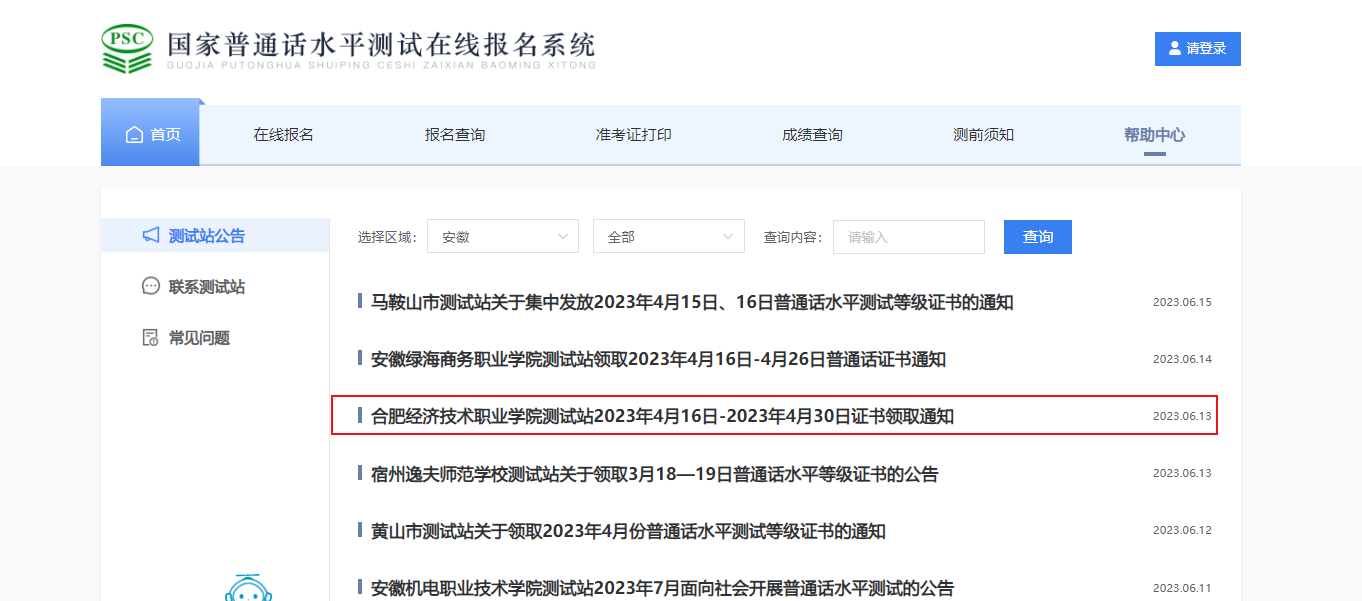The image size is (1362, 601).
Task: Click the user icon on the login button
Action: [x=1175, y=48]
